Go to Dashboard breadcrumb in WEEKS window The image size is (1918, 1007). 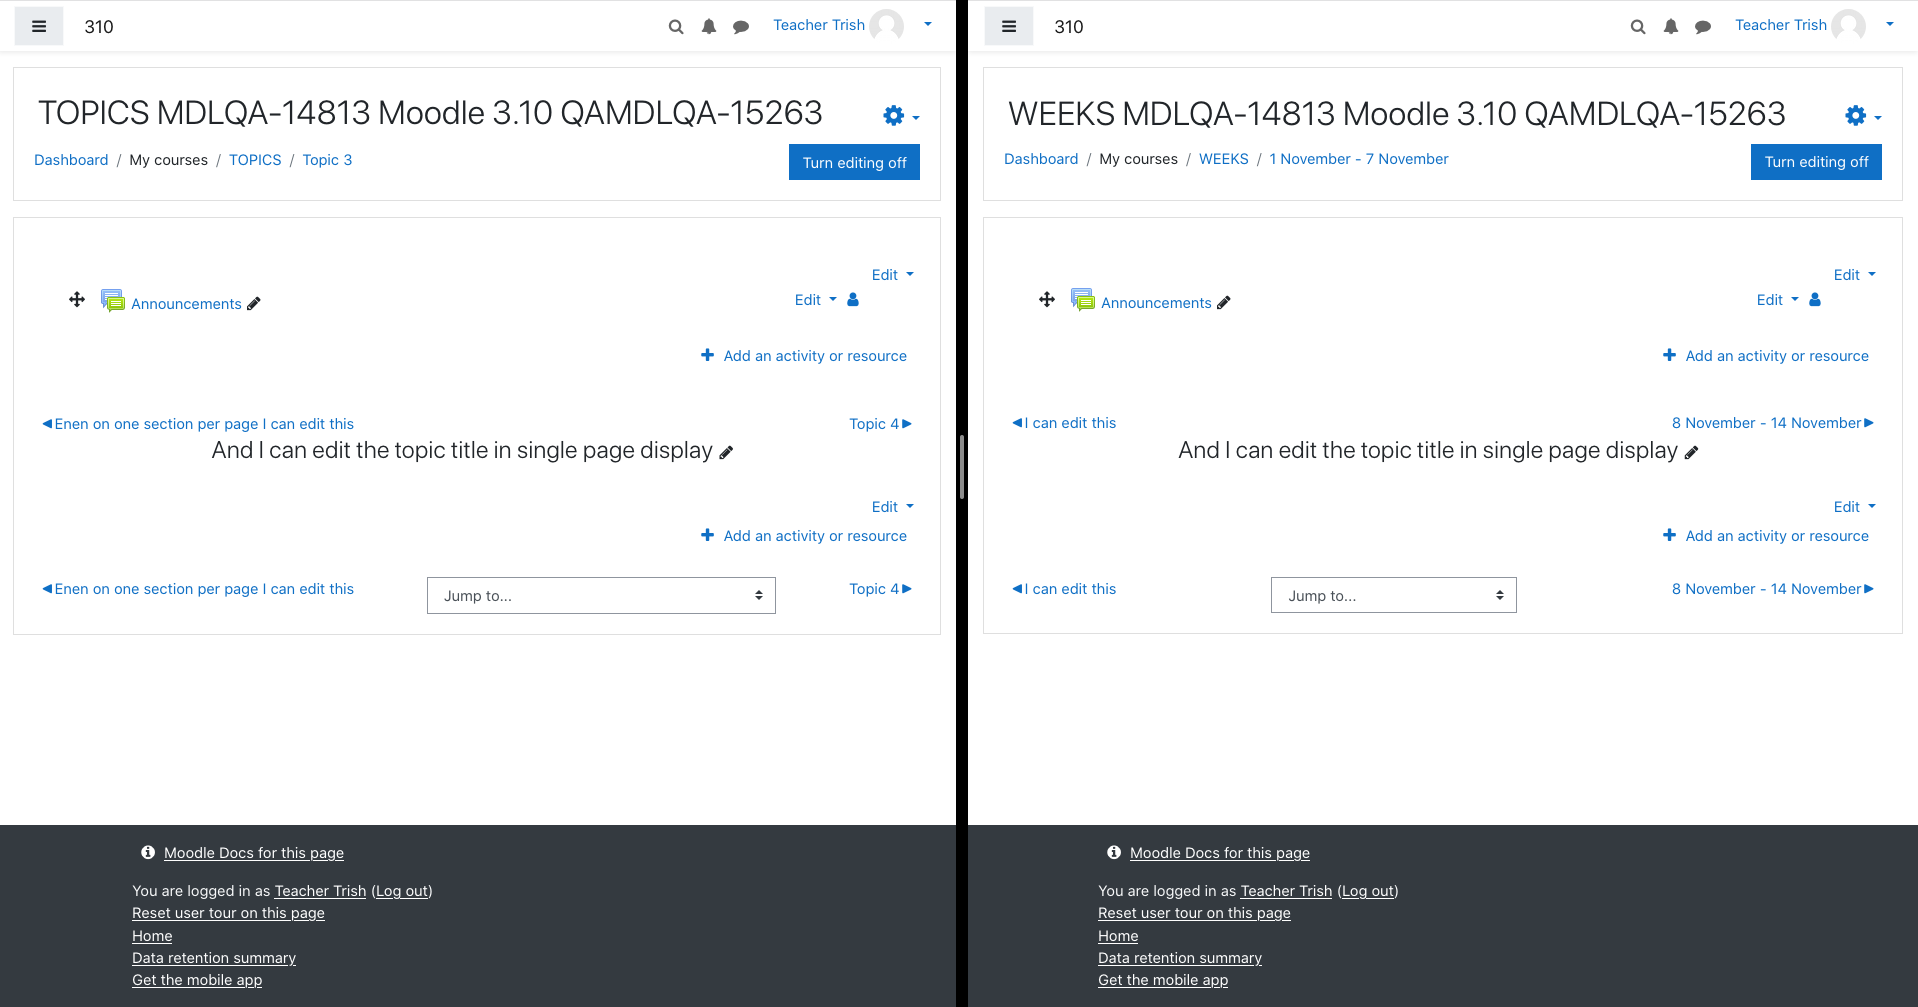click(x=1041, y=159)
